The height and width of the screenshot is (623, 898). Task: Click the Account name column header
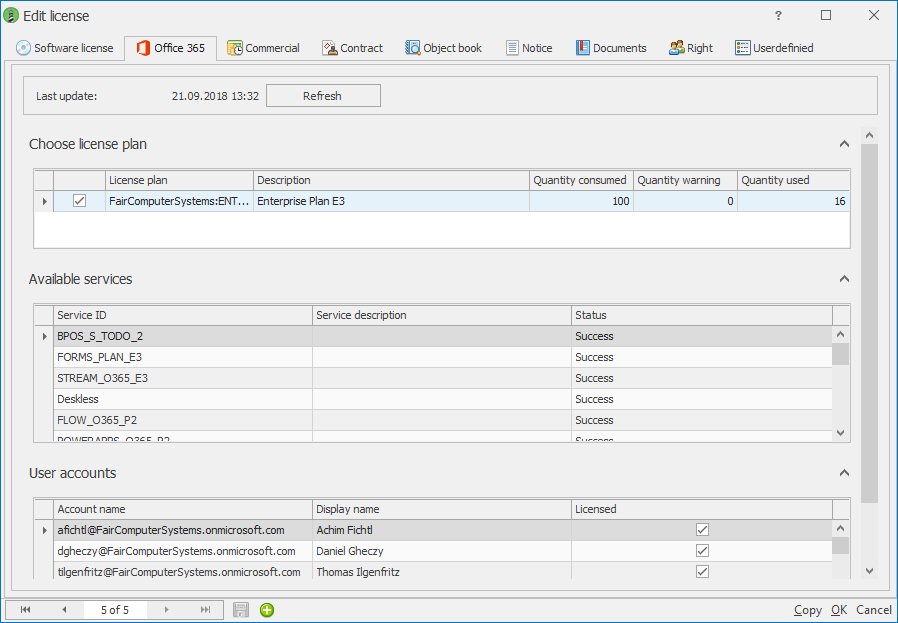tap(183, 510)
